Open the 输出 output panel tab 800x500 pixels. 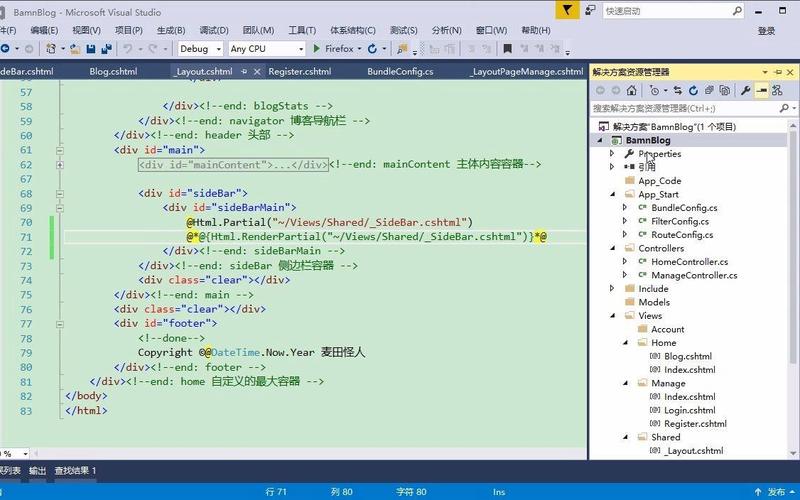coord(37,470)
